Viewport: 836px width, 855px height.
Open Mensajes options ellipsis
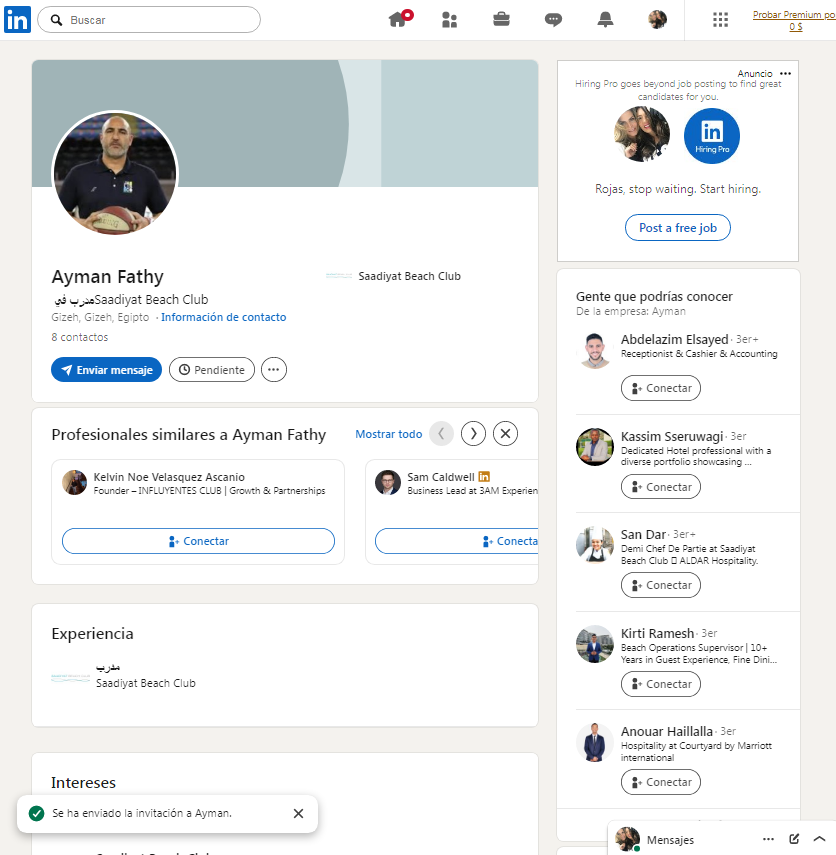(768, 839)
